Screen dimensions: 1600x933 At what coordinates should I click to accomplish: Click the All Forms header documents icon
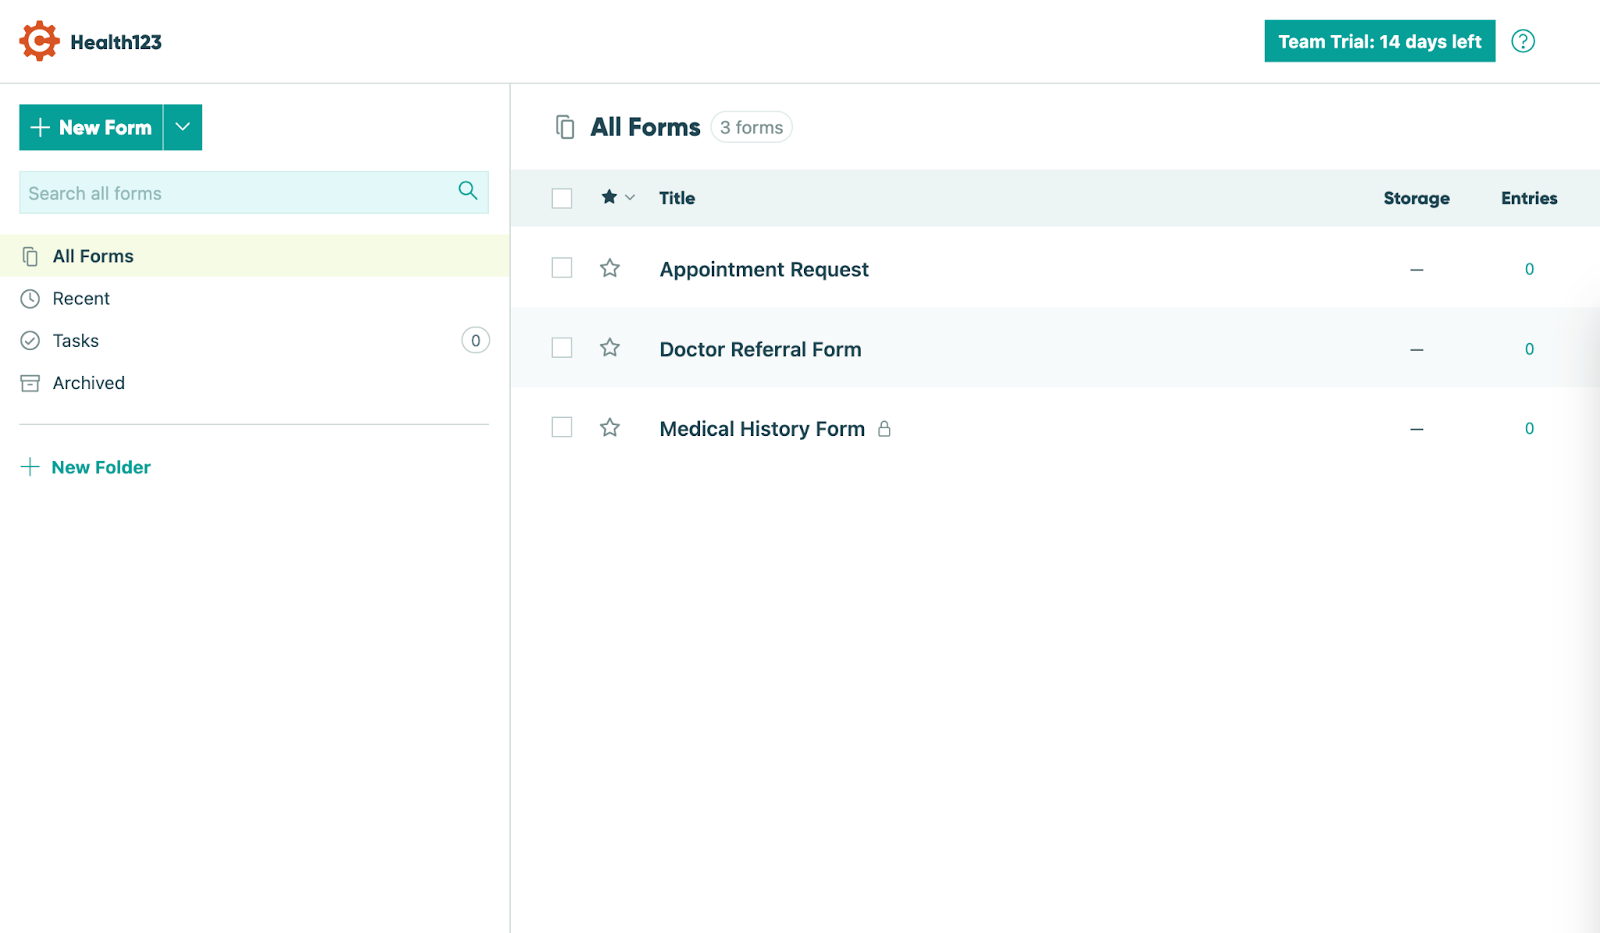pos(565,127)
